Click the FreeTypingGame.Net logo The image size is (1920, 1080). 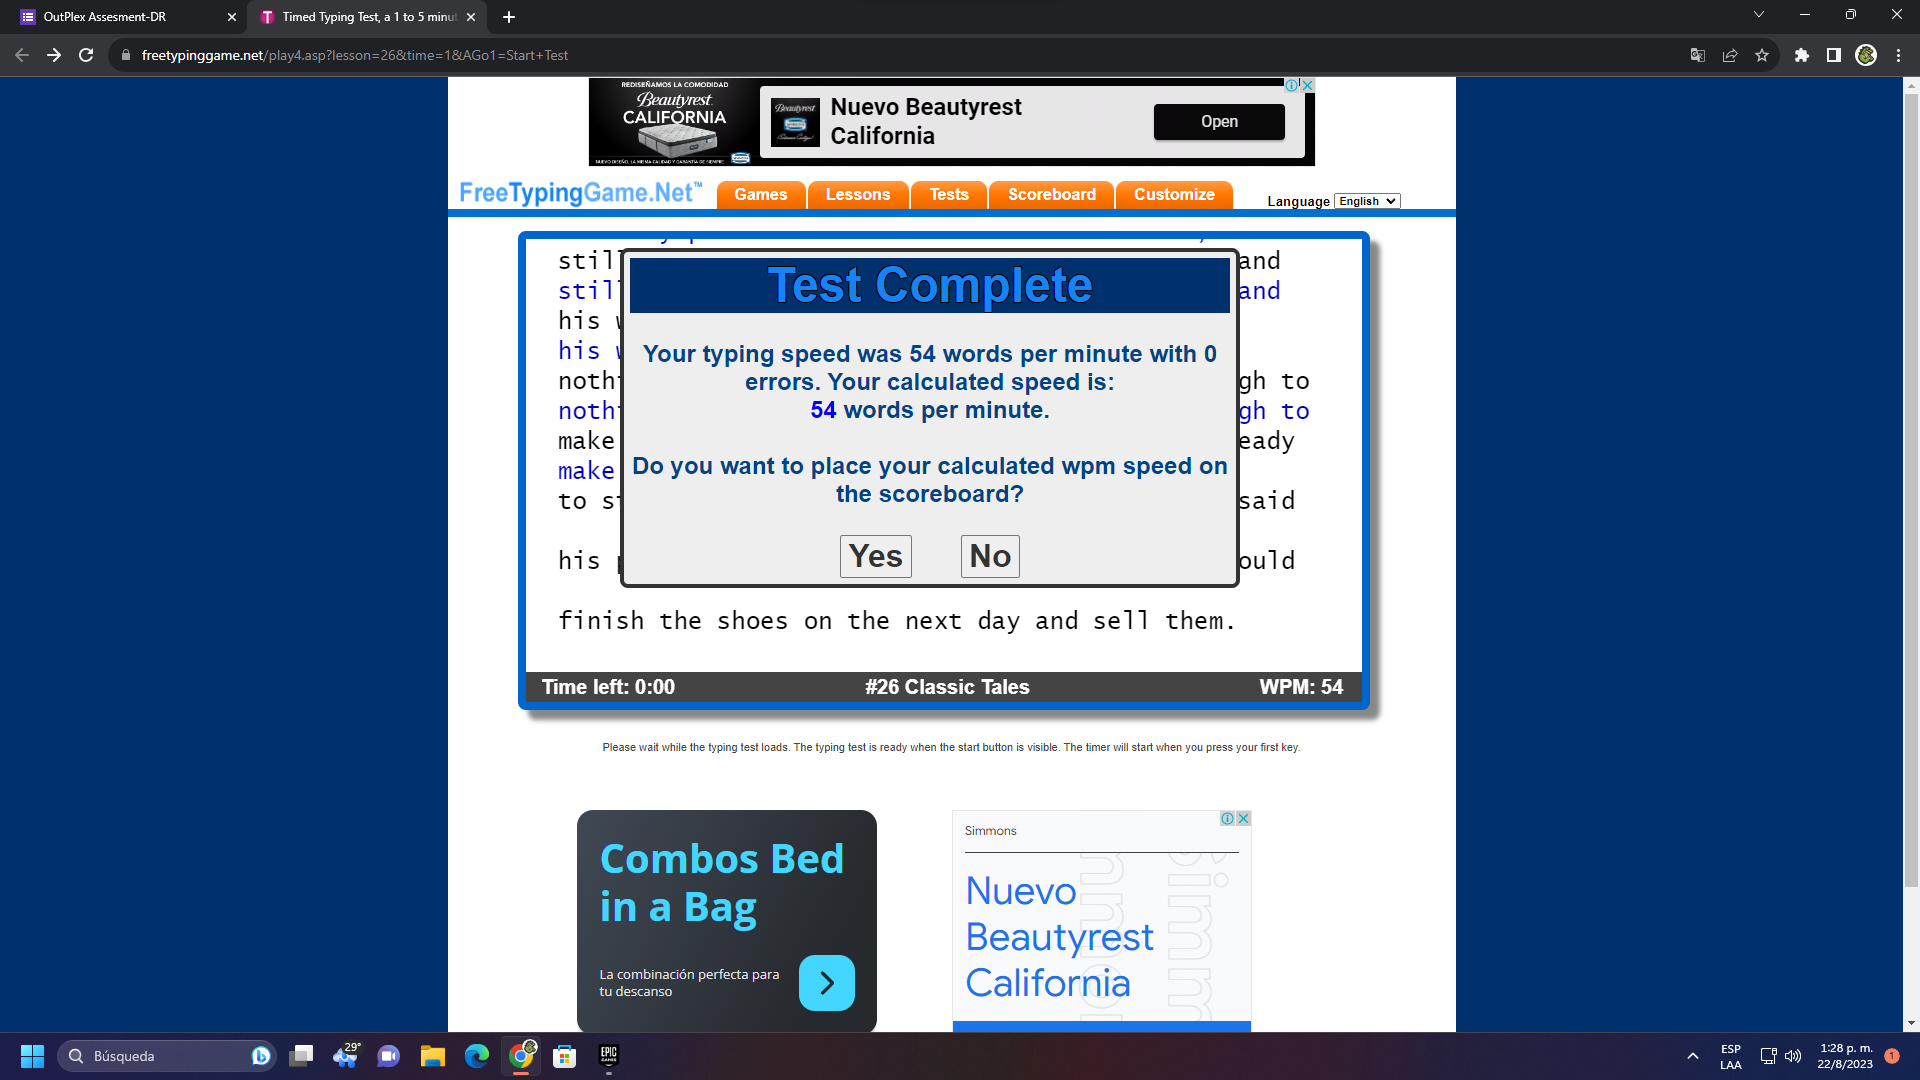tap(580, 192)
